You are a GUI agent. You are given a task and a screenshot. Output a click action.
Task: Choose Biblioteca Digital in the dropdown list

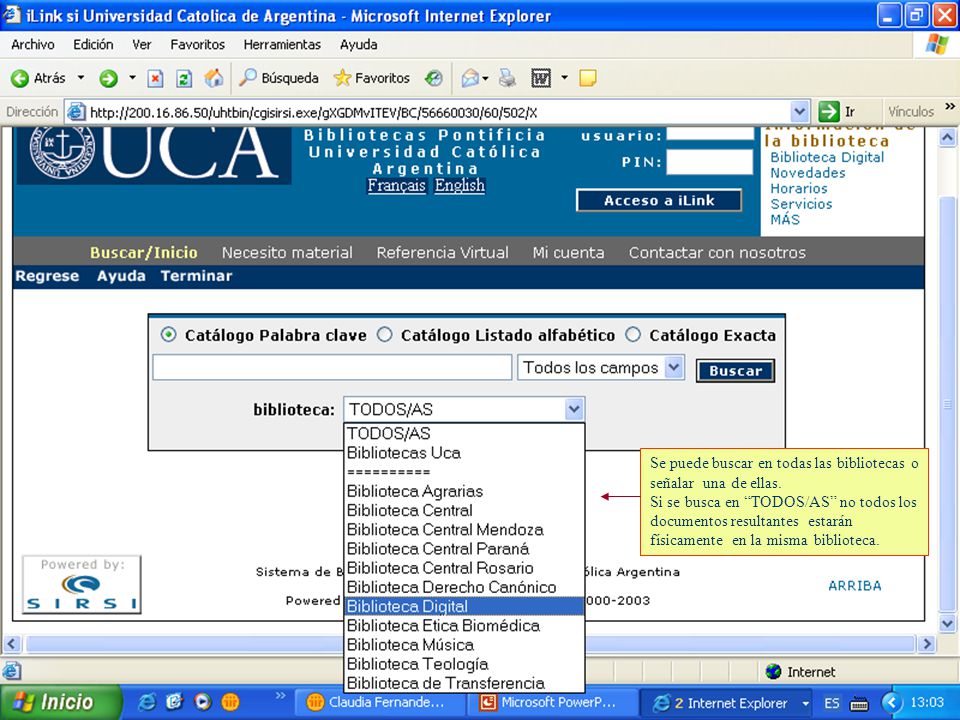tap(464, 606)
